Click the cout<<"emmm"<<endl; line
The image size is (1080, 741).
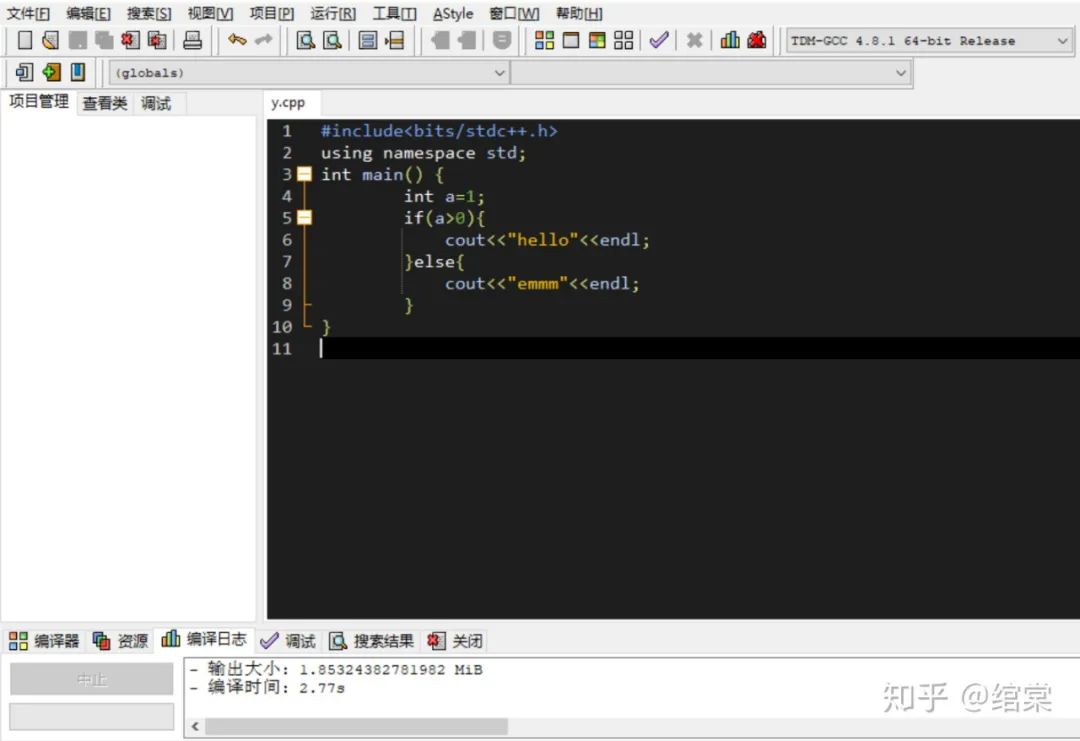click(x=542, y=283)
